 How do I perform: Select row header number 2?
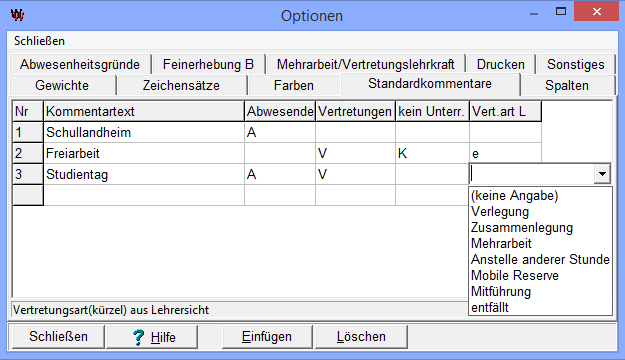pyautogui.click(x=28, y=153)
